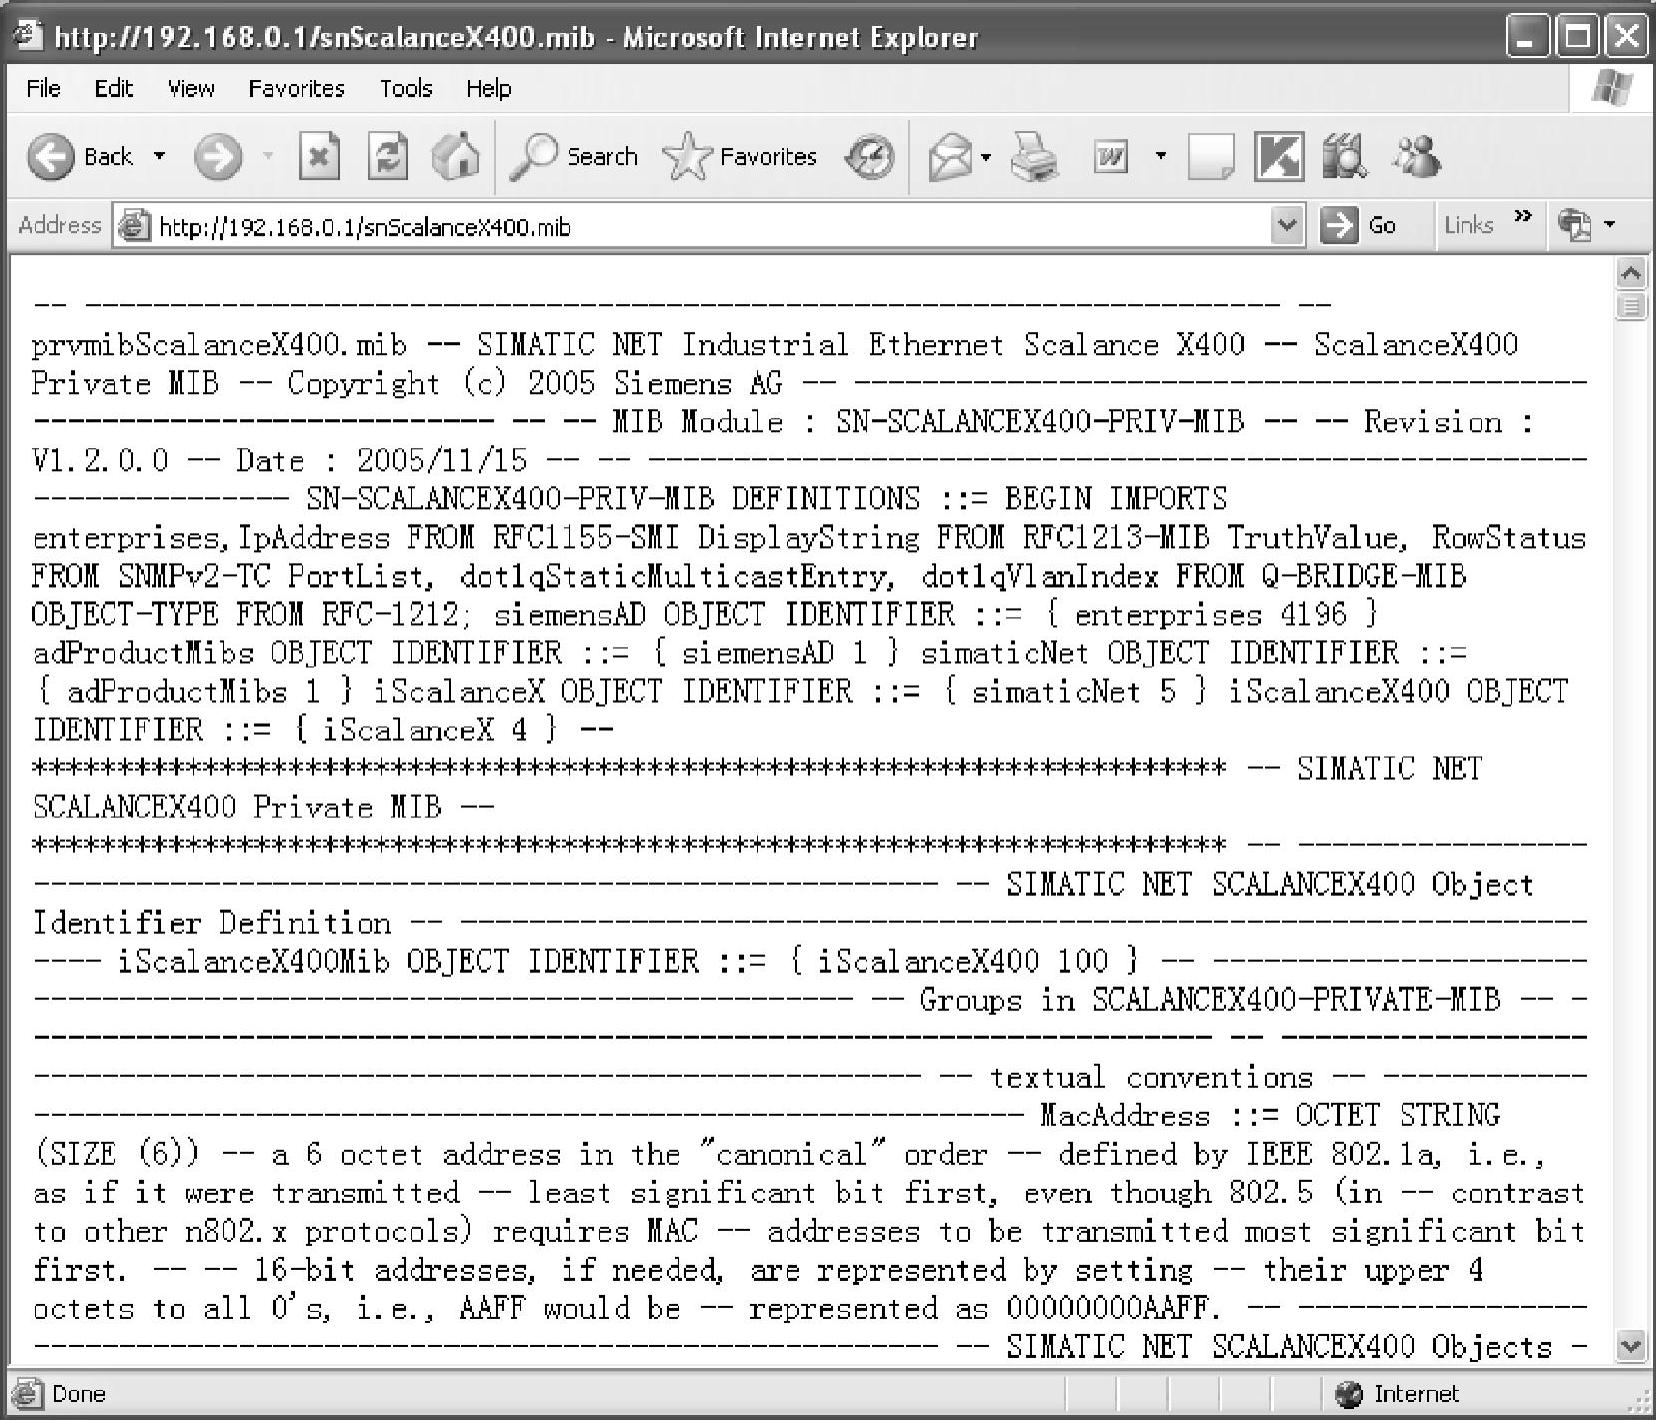Maximize the Internet Explorer window
The image size is (1656, 1420).
1578,38
